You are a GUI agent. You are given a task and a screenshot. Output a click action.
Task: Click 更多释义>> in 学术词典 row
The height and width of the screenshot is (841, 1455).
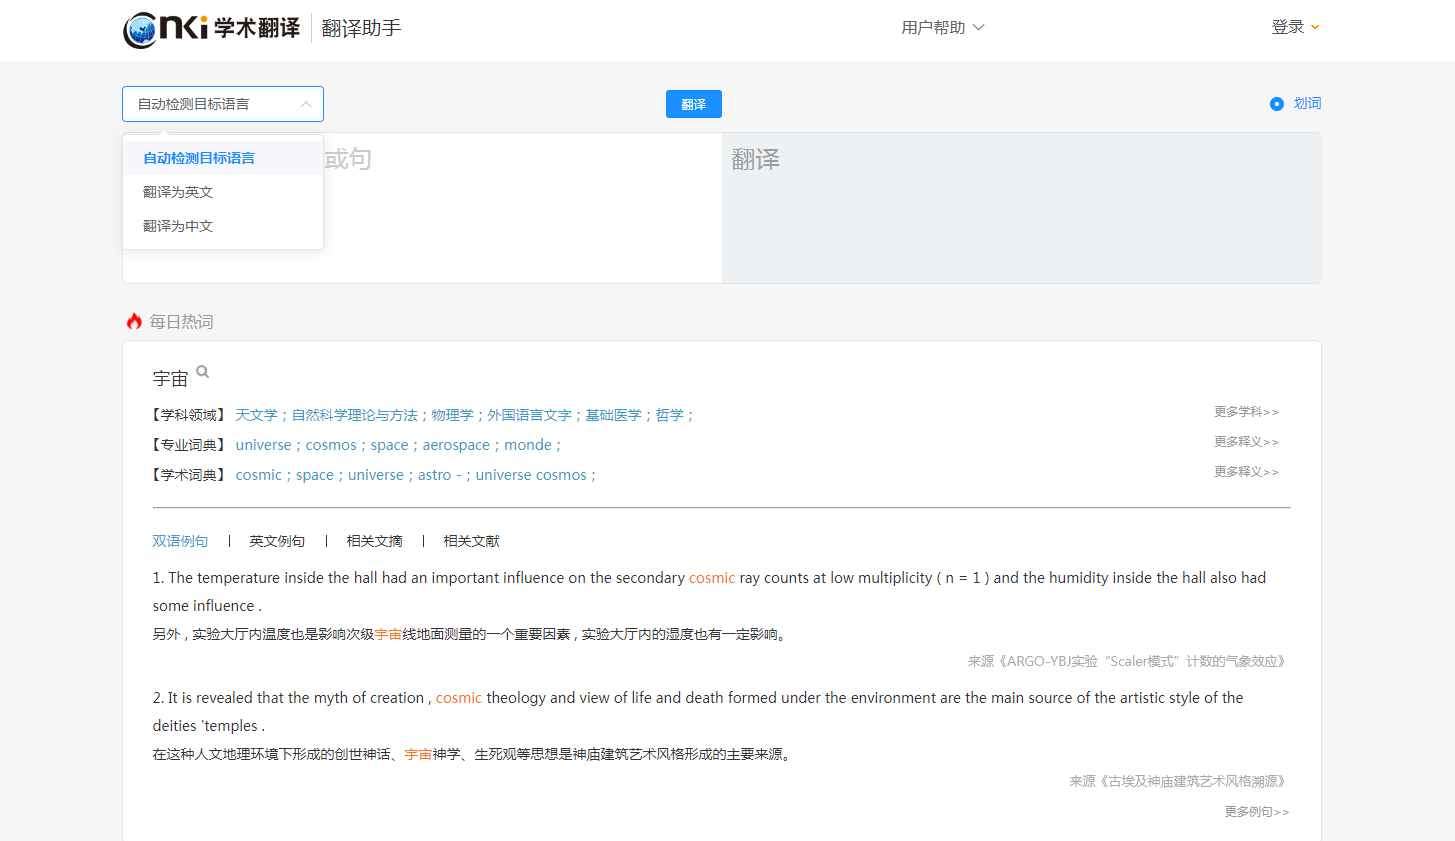pos(1246,472)
